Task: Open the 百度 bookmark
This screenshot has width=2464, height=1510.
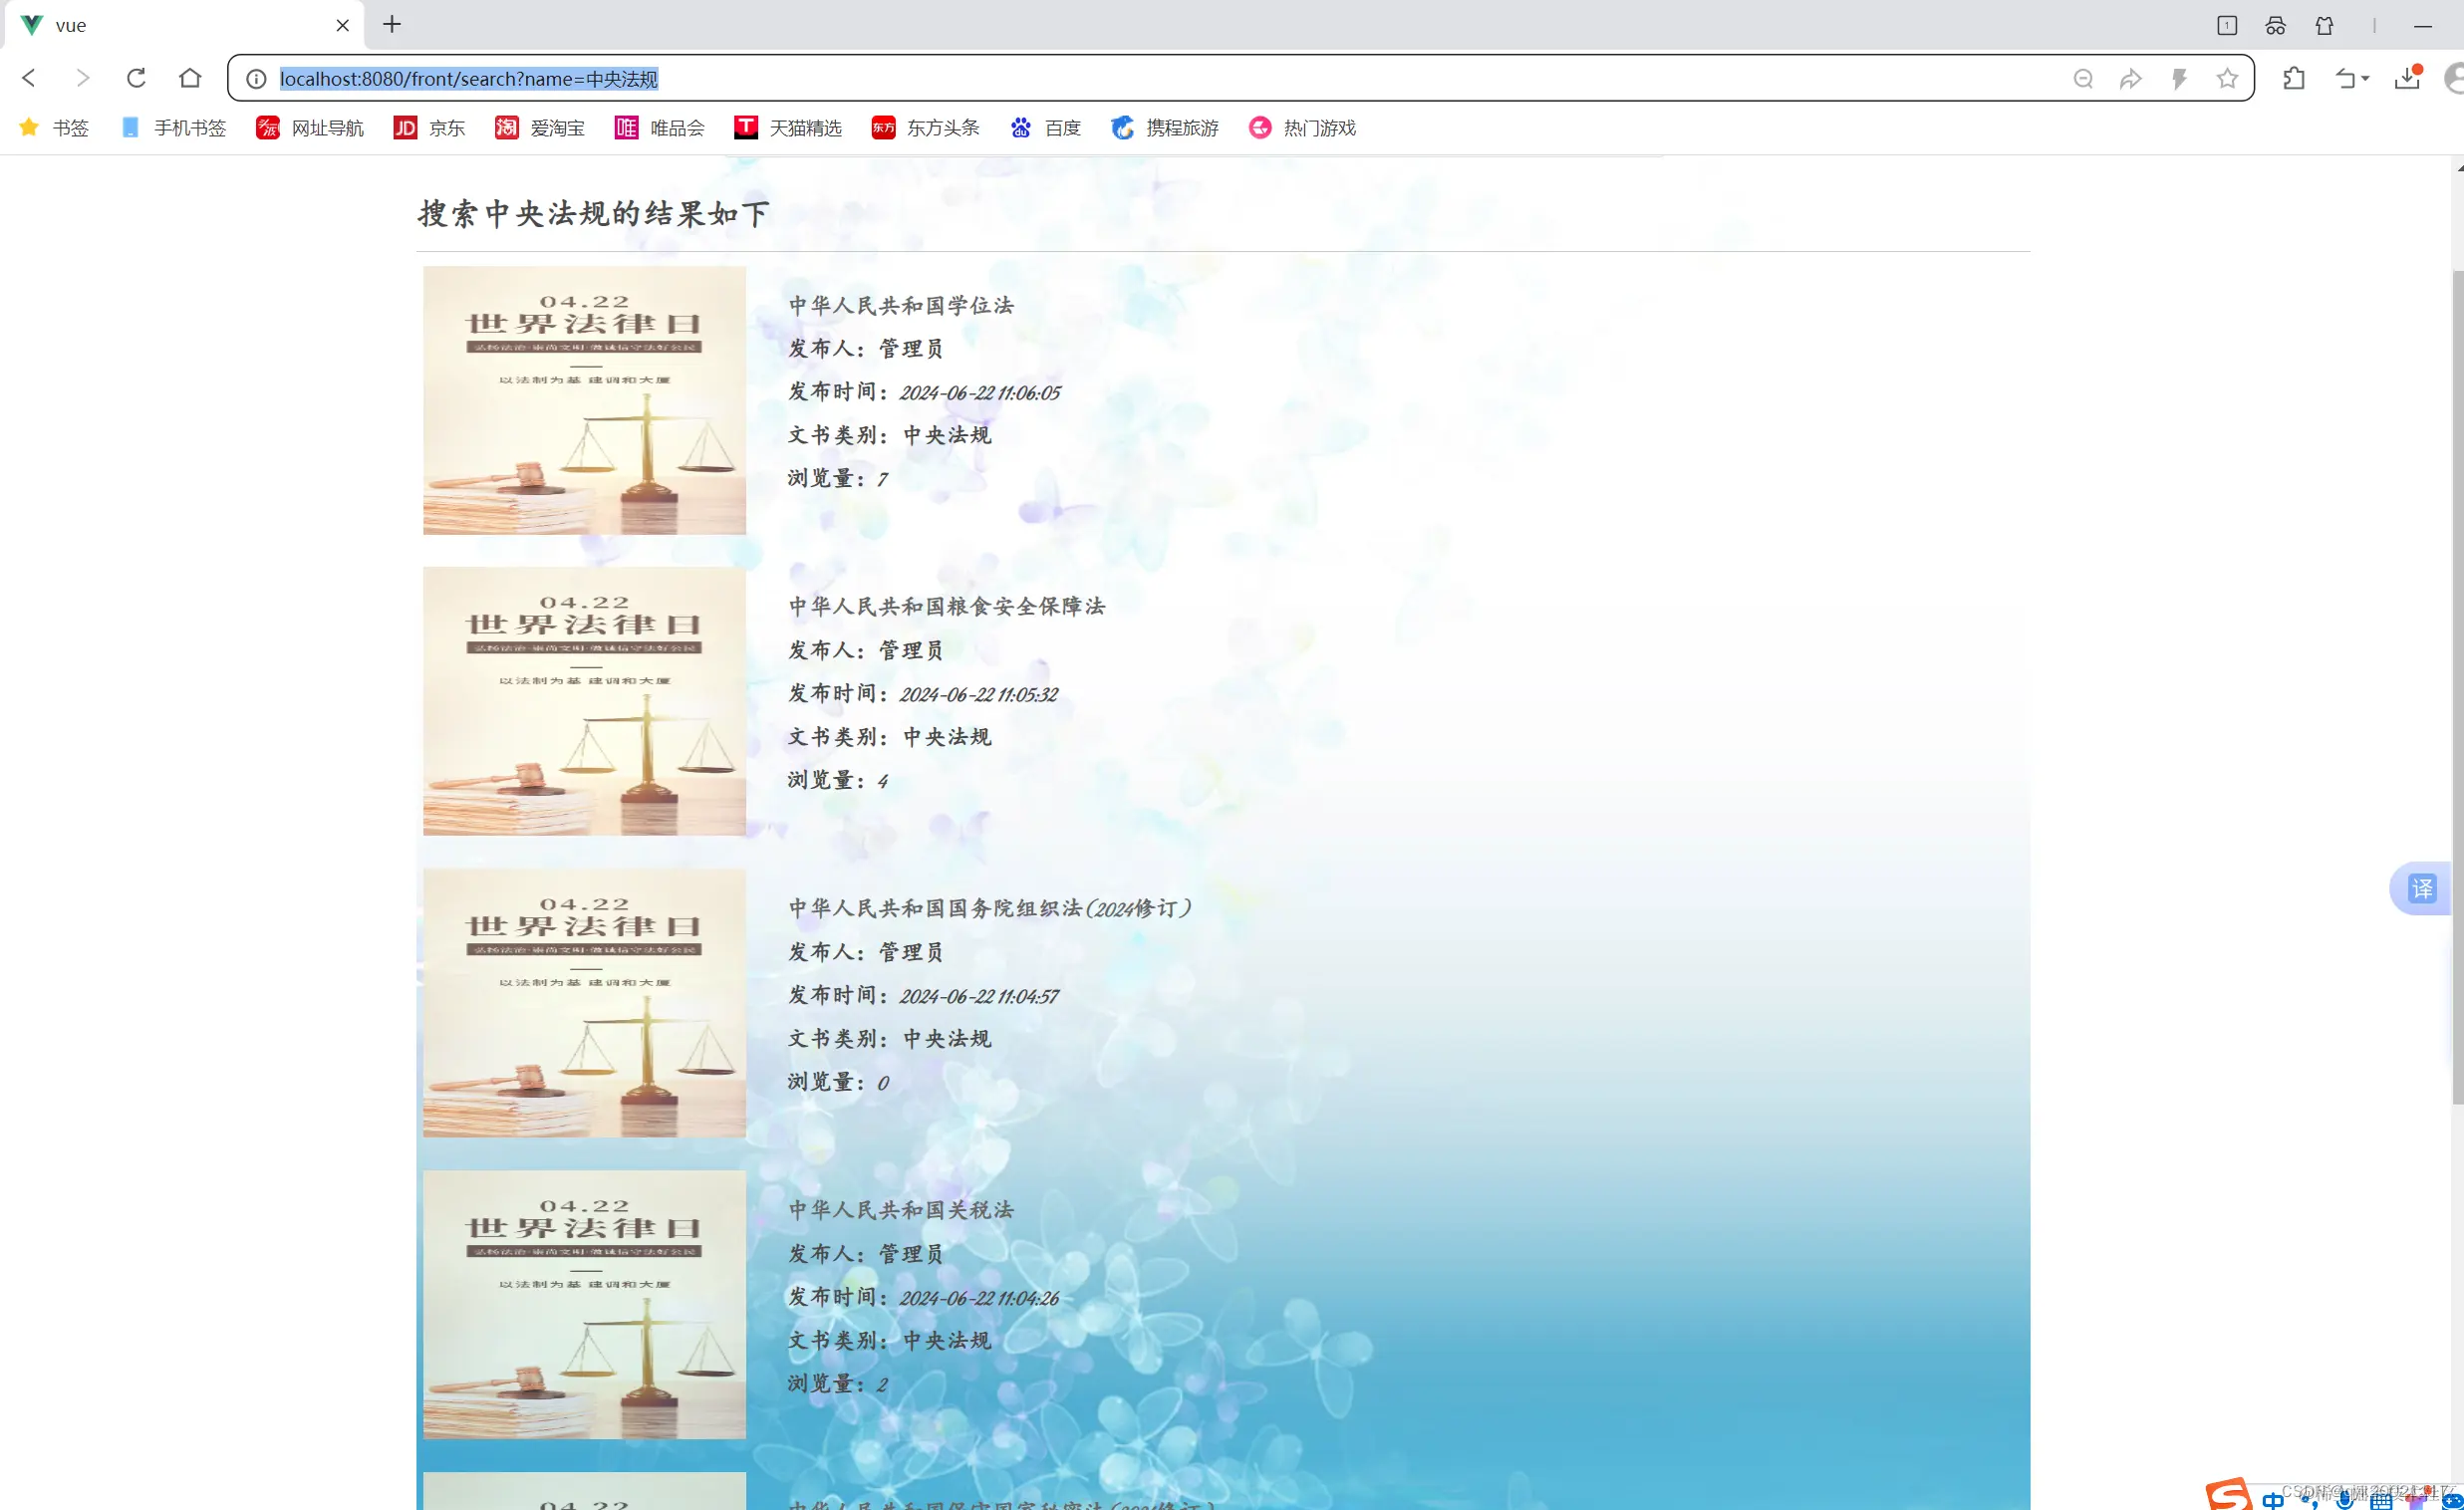Action: [x=1045, y=128]
